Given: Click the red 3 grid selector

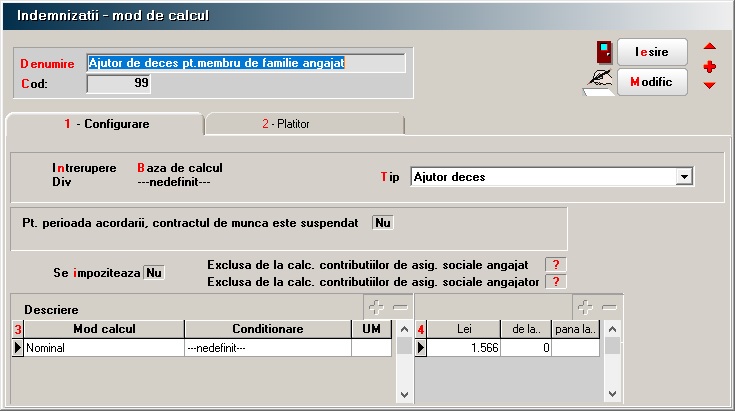Looking at the screenshot, I should point(18,329).
